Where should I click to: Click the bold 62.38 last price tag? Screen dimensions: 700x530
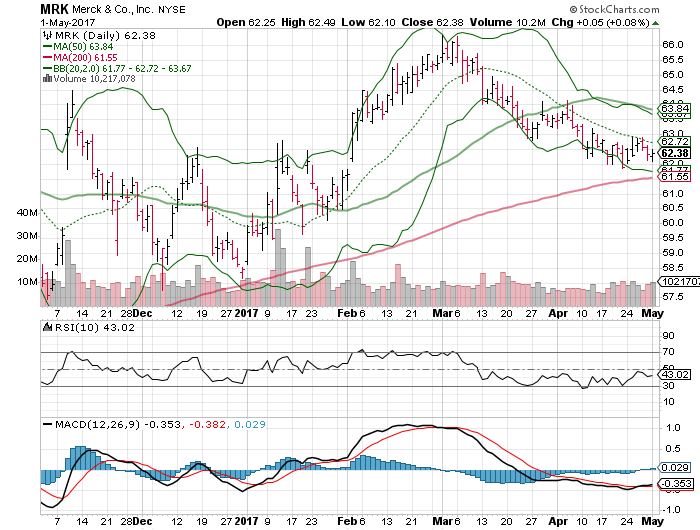point(675,153)
